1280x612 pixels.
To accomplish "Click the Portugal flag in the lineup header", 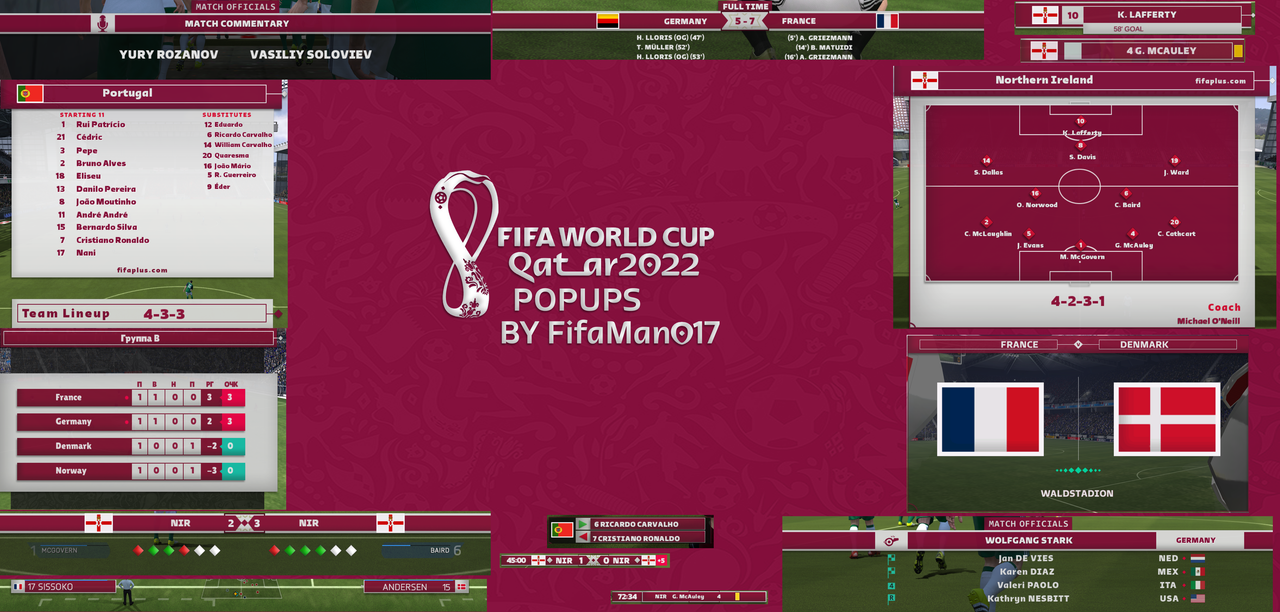I will click(30, 94).
